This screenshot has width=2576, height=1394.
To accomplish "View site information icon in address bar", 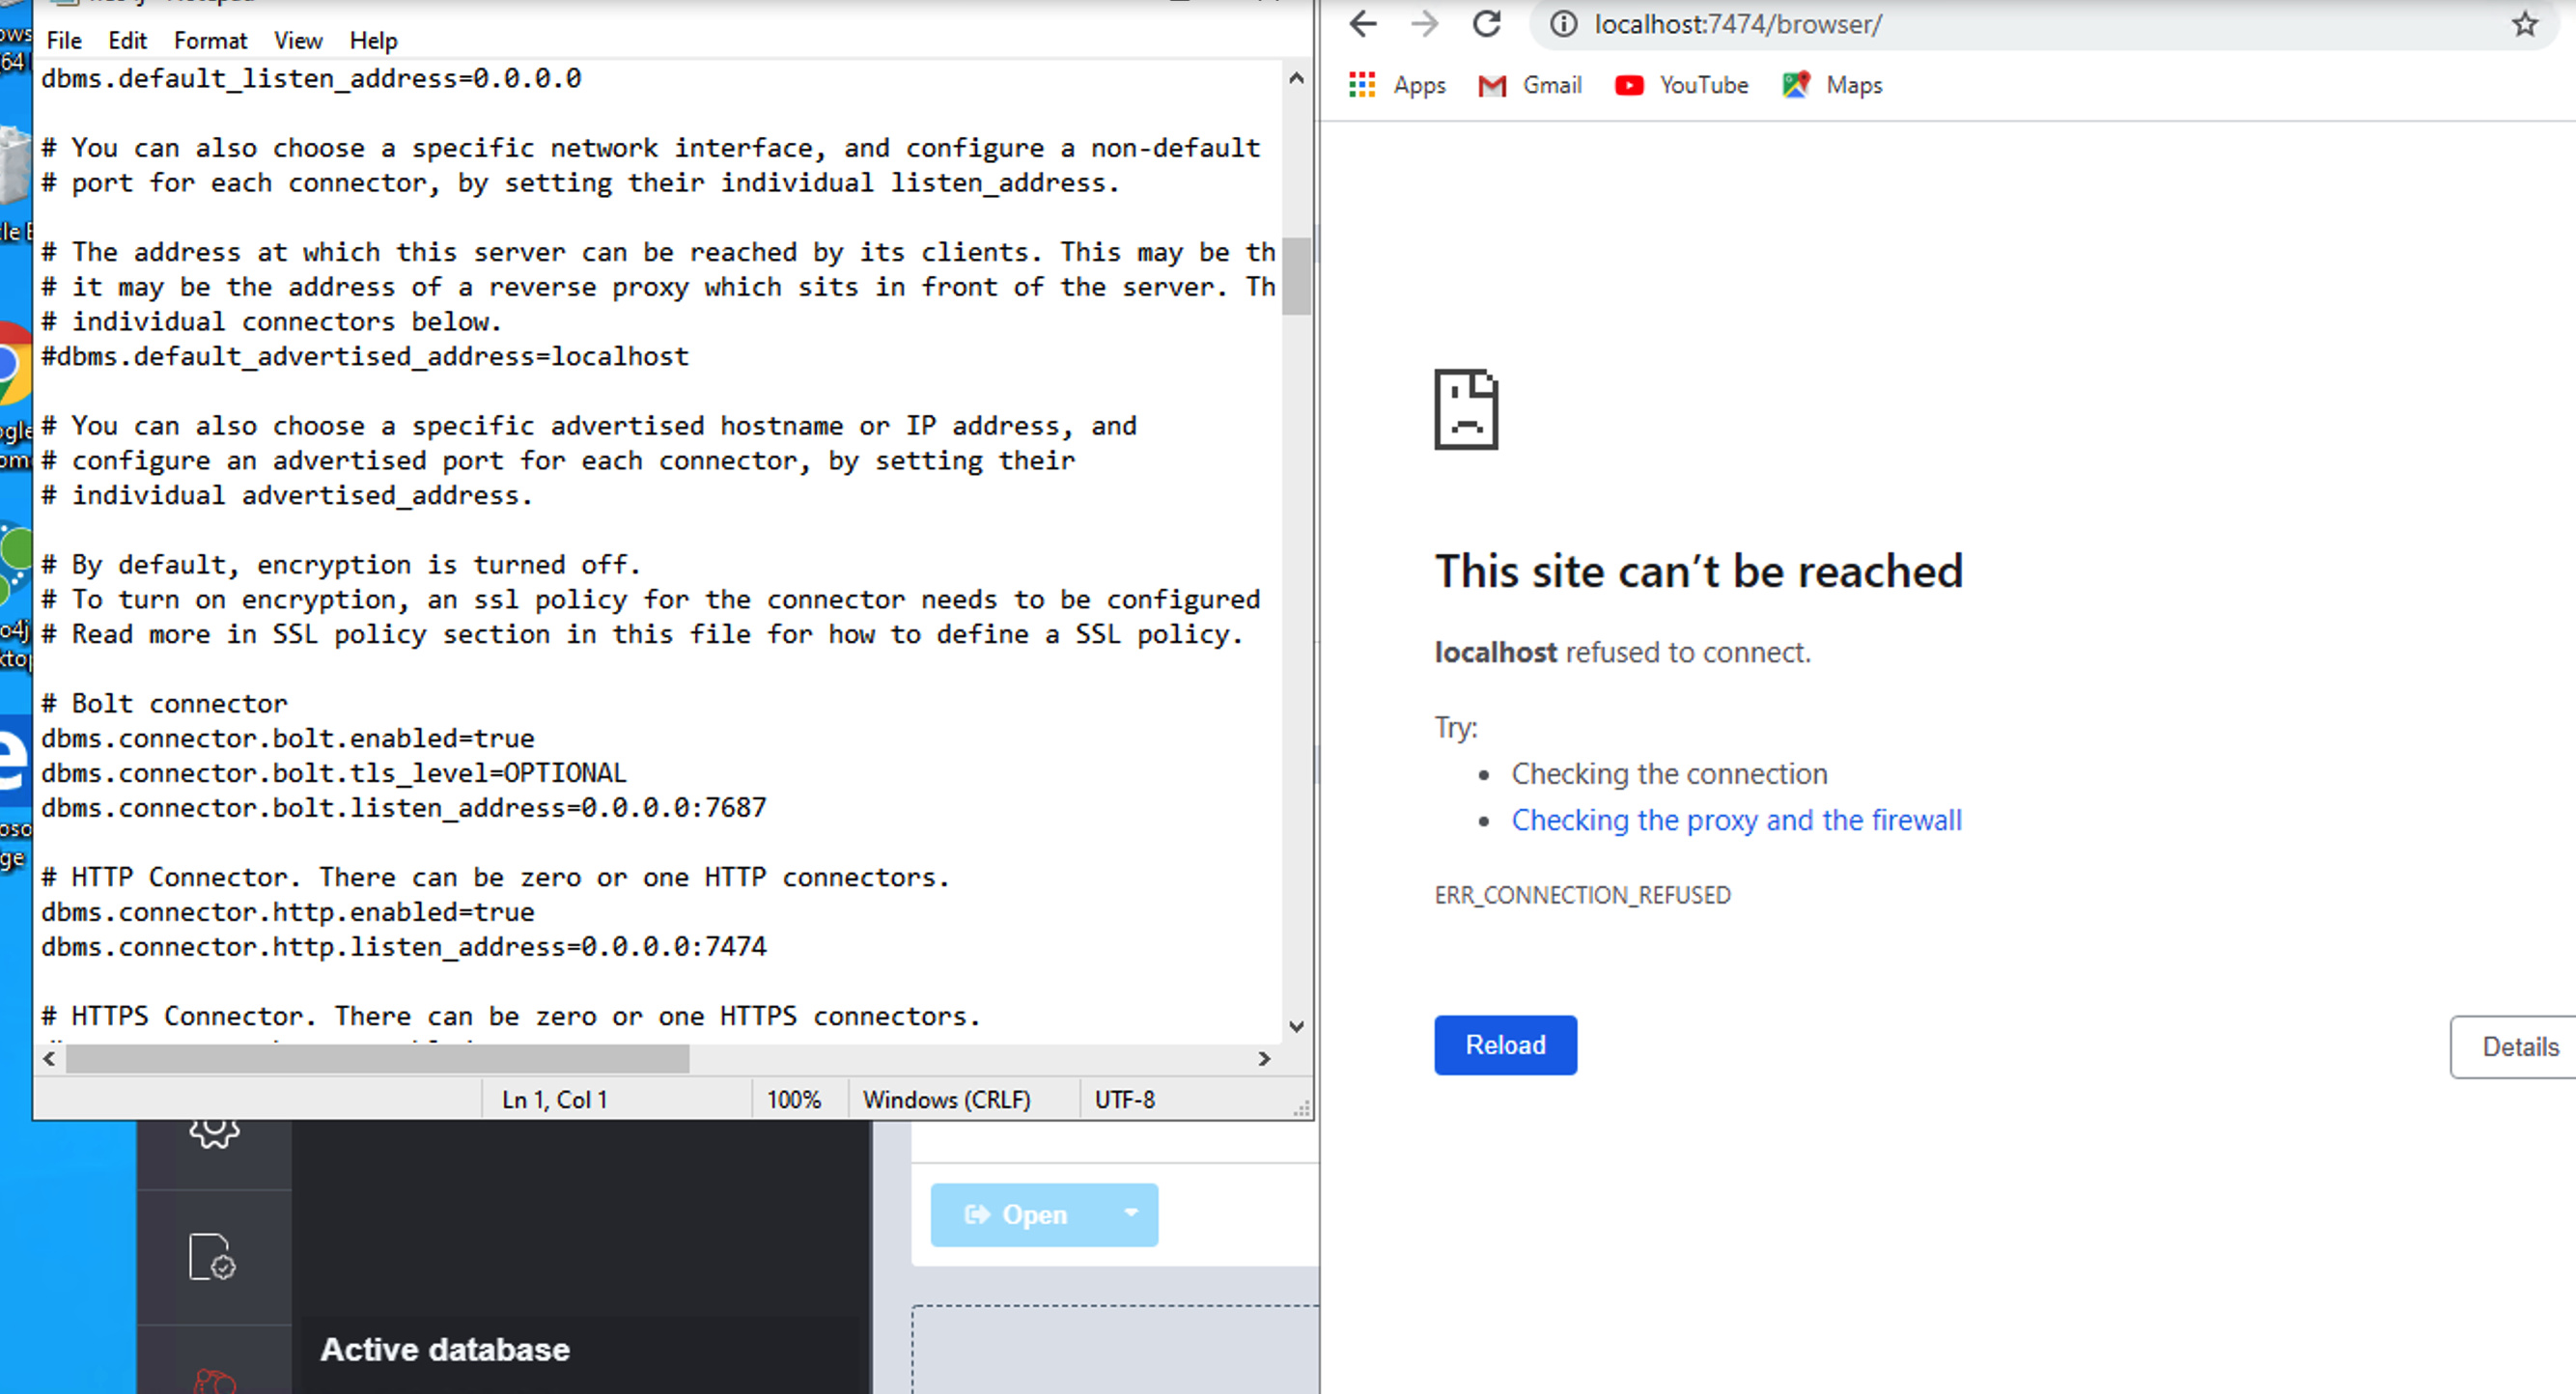I will pos(1563,24).
